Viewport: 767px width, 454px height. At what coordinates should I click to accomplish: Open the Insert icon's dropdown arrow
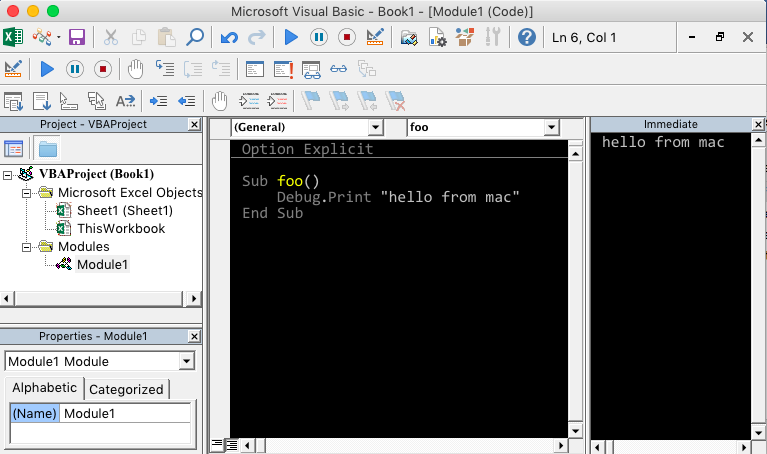click(59, 37)
